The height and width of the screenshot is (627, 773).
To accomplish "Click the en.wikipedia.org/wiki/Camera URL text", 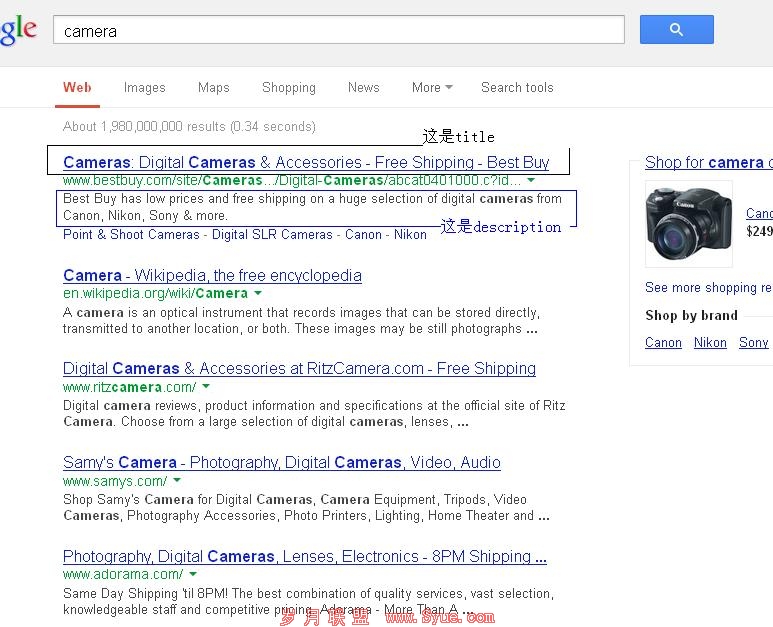I will [x=155, y=293].
